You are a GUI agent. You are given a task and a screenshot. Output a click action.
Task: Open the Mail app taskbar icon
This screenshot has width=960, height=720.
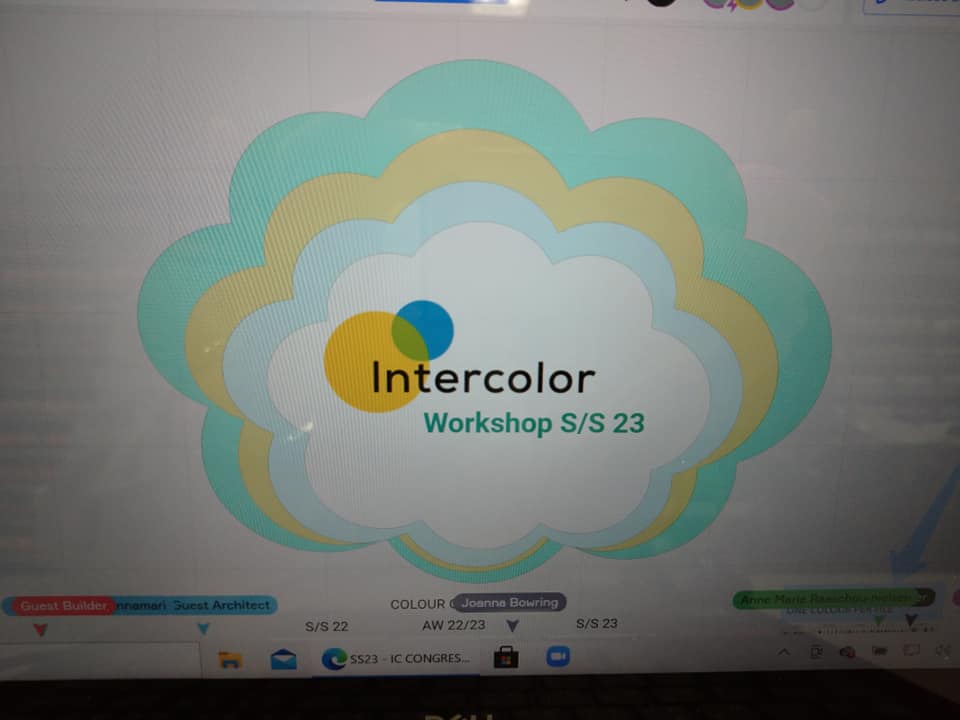tap(283, 659)
